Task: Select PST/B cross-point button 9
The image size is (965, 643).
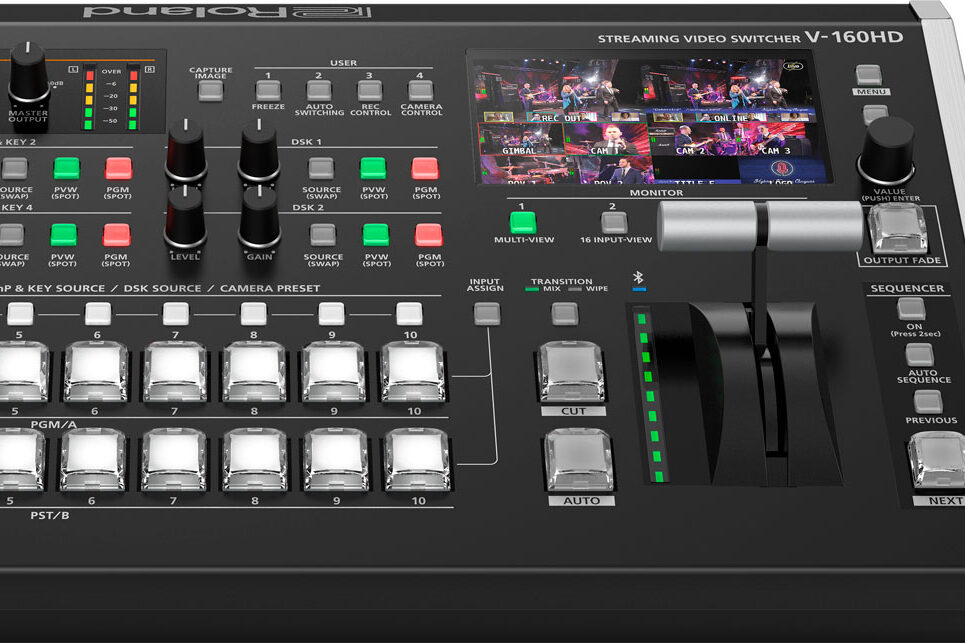Action: click(x=336, y=460)
